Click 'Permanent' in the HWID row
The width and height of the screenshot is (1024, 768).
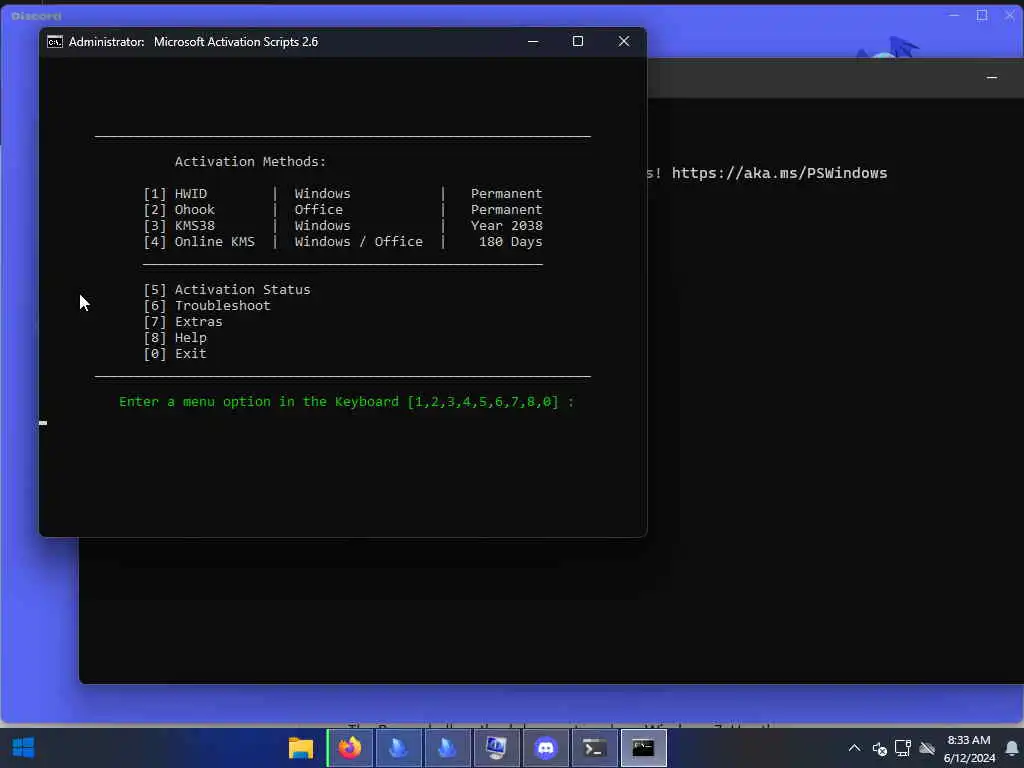pyautogui.click(x=507, y=194)
